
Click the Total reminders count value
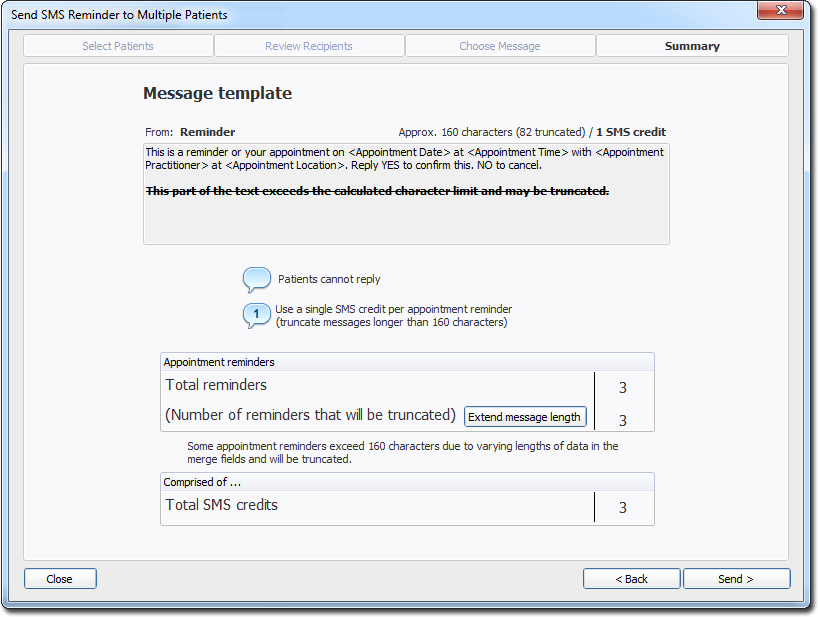point(623,387)
